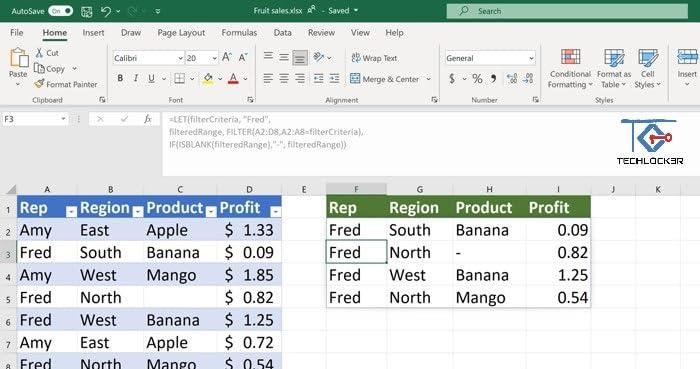Click the Align Left icon

click(268, 79)
